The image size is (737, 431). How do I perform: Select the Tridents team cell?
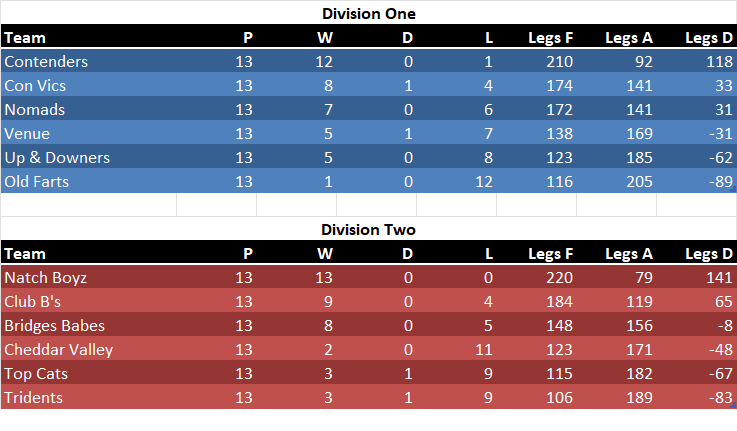click(33, 397)
